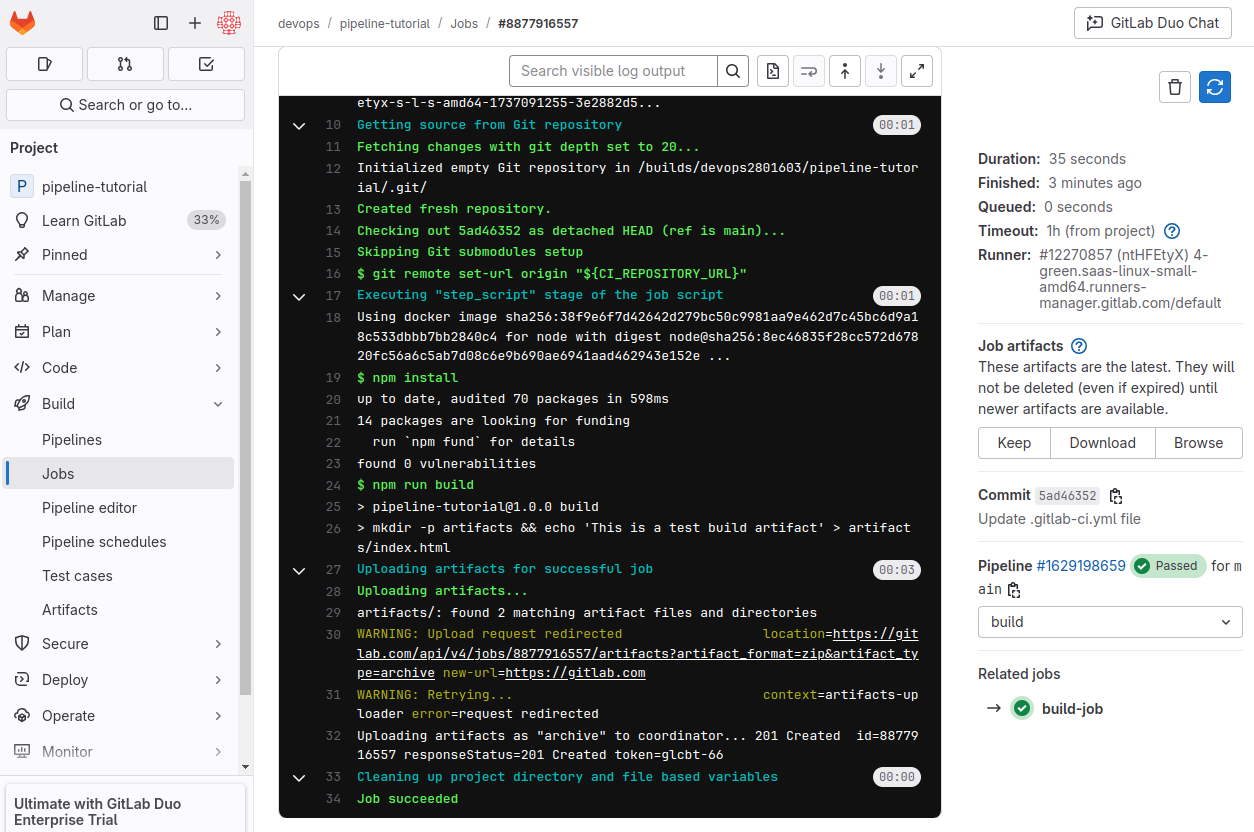
Task: Expand the Monitor sidebar menu
Action: click(x=120, y=752)
